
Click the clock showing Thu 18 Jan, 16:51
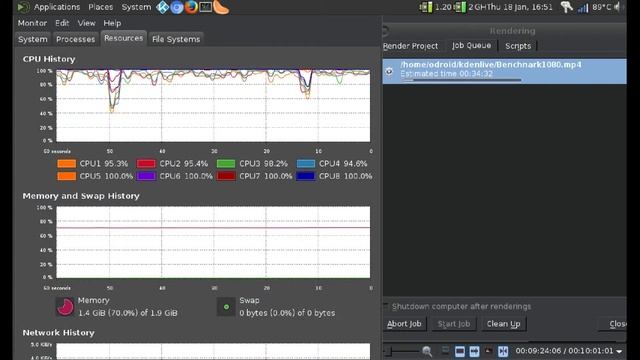tap(520, 7)
